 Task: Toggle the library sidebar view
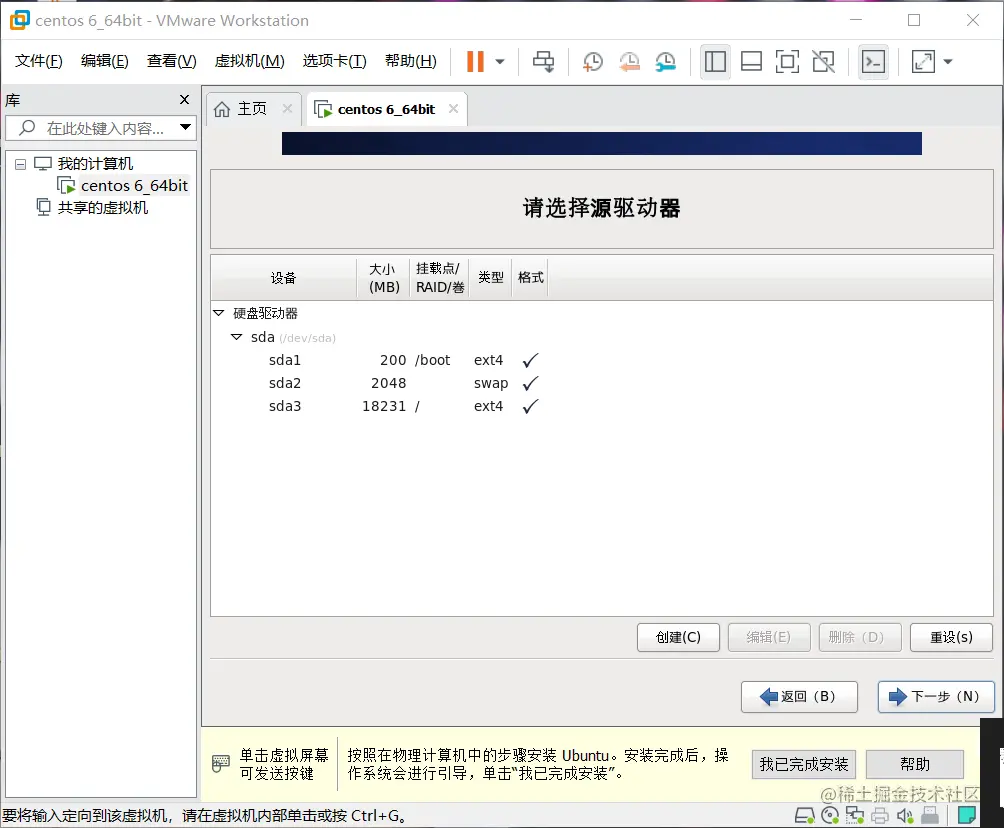click(715, 61)
